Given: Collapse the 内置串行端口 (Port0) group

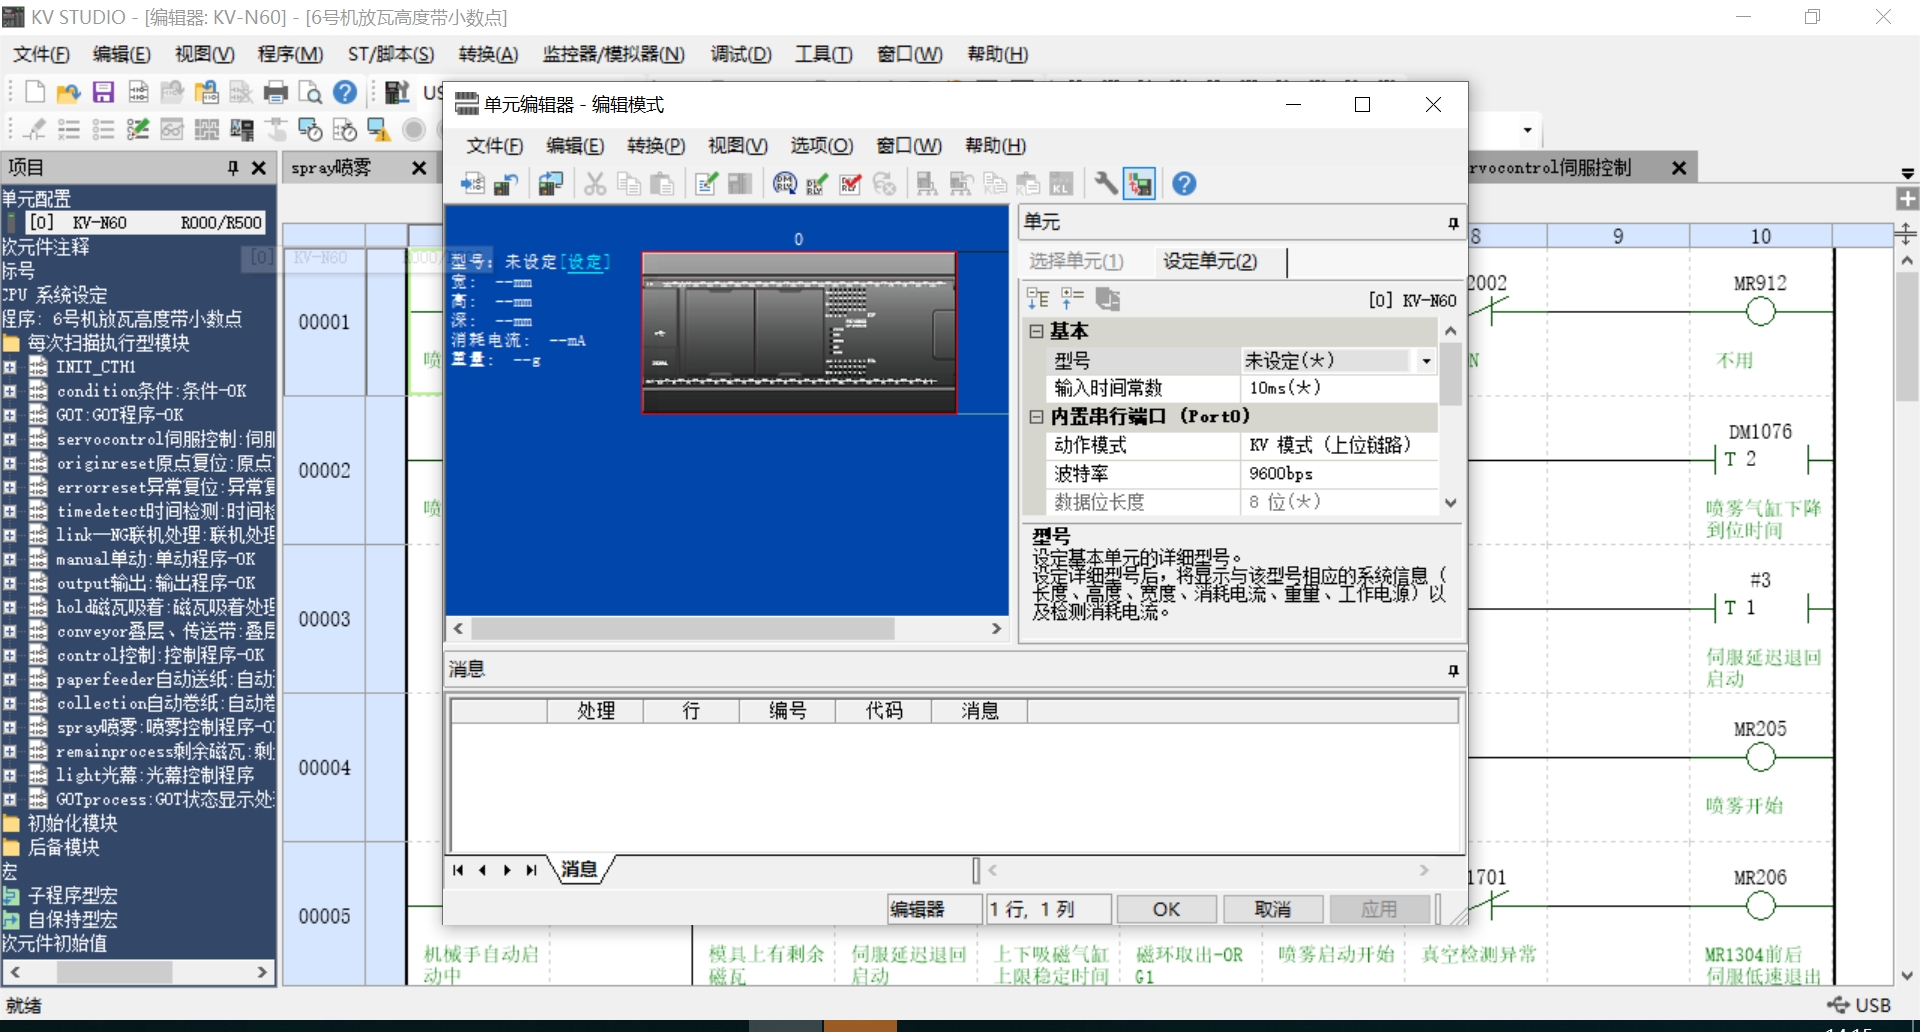Looking at the screenshot, I should coord(1037,417).
